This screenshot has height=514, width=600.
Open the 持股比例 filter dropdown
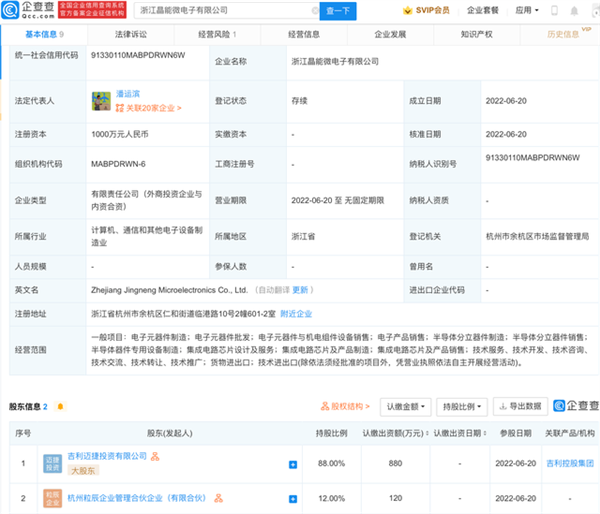462,407
